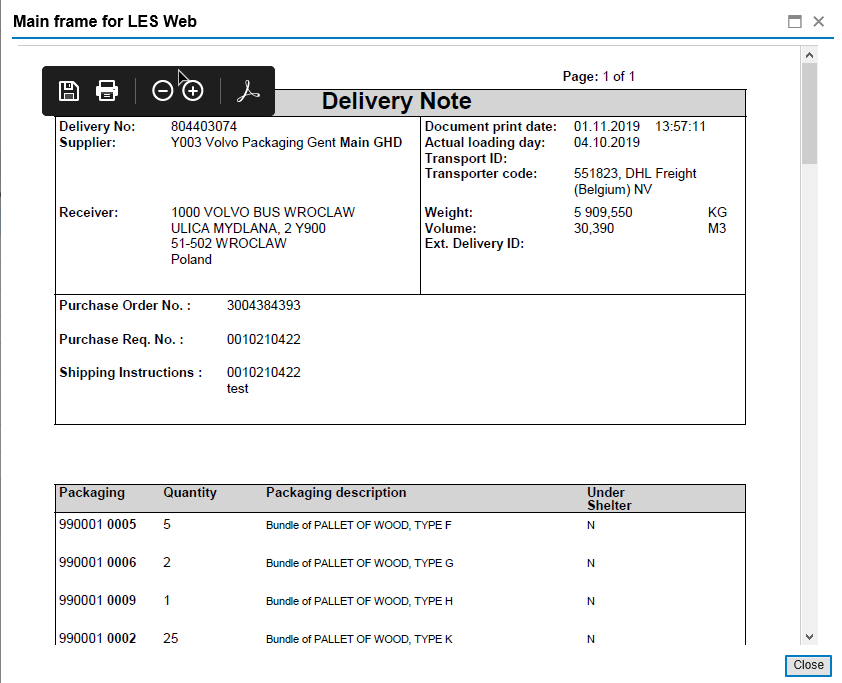The height and width of the screenshot is (683, 842).
Task: Click the Ext. Delivery ID label
Action: pyautogui.click(x=475, y=243)
